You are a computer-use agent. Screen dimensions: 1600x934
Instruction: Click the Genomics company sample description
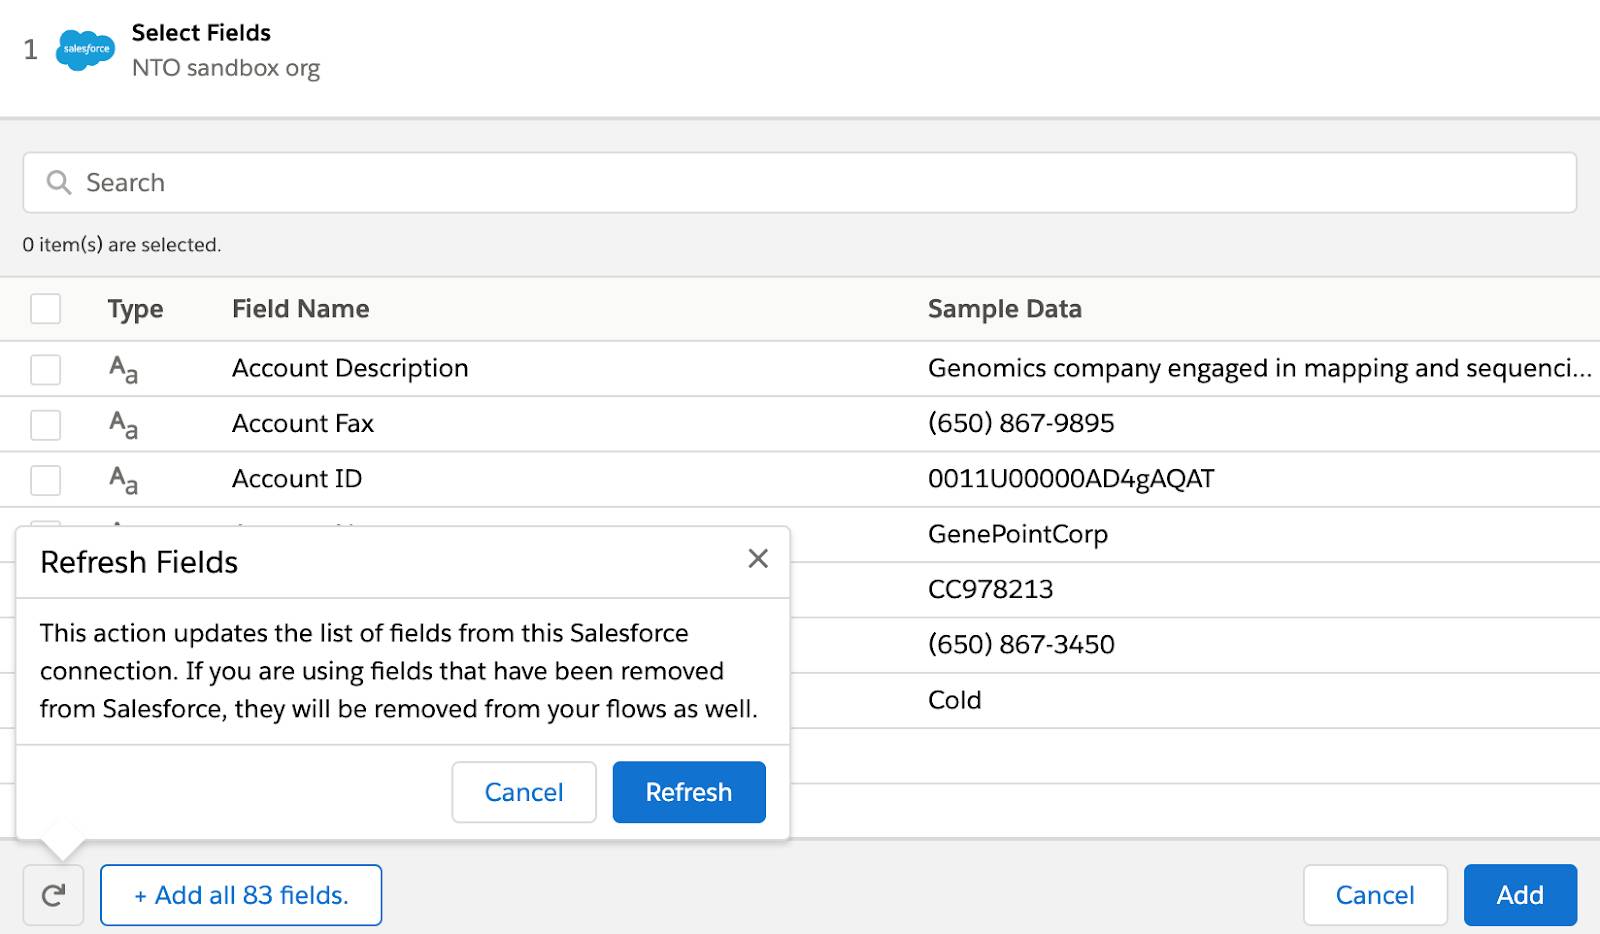[x=1259, y=368]
